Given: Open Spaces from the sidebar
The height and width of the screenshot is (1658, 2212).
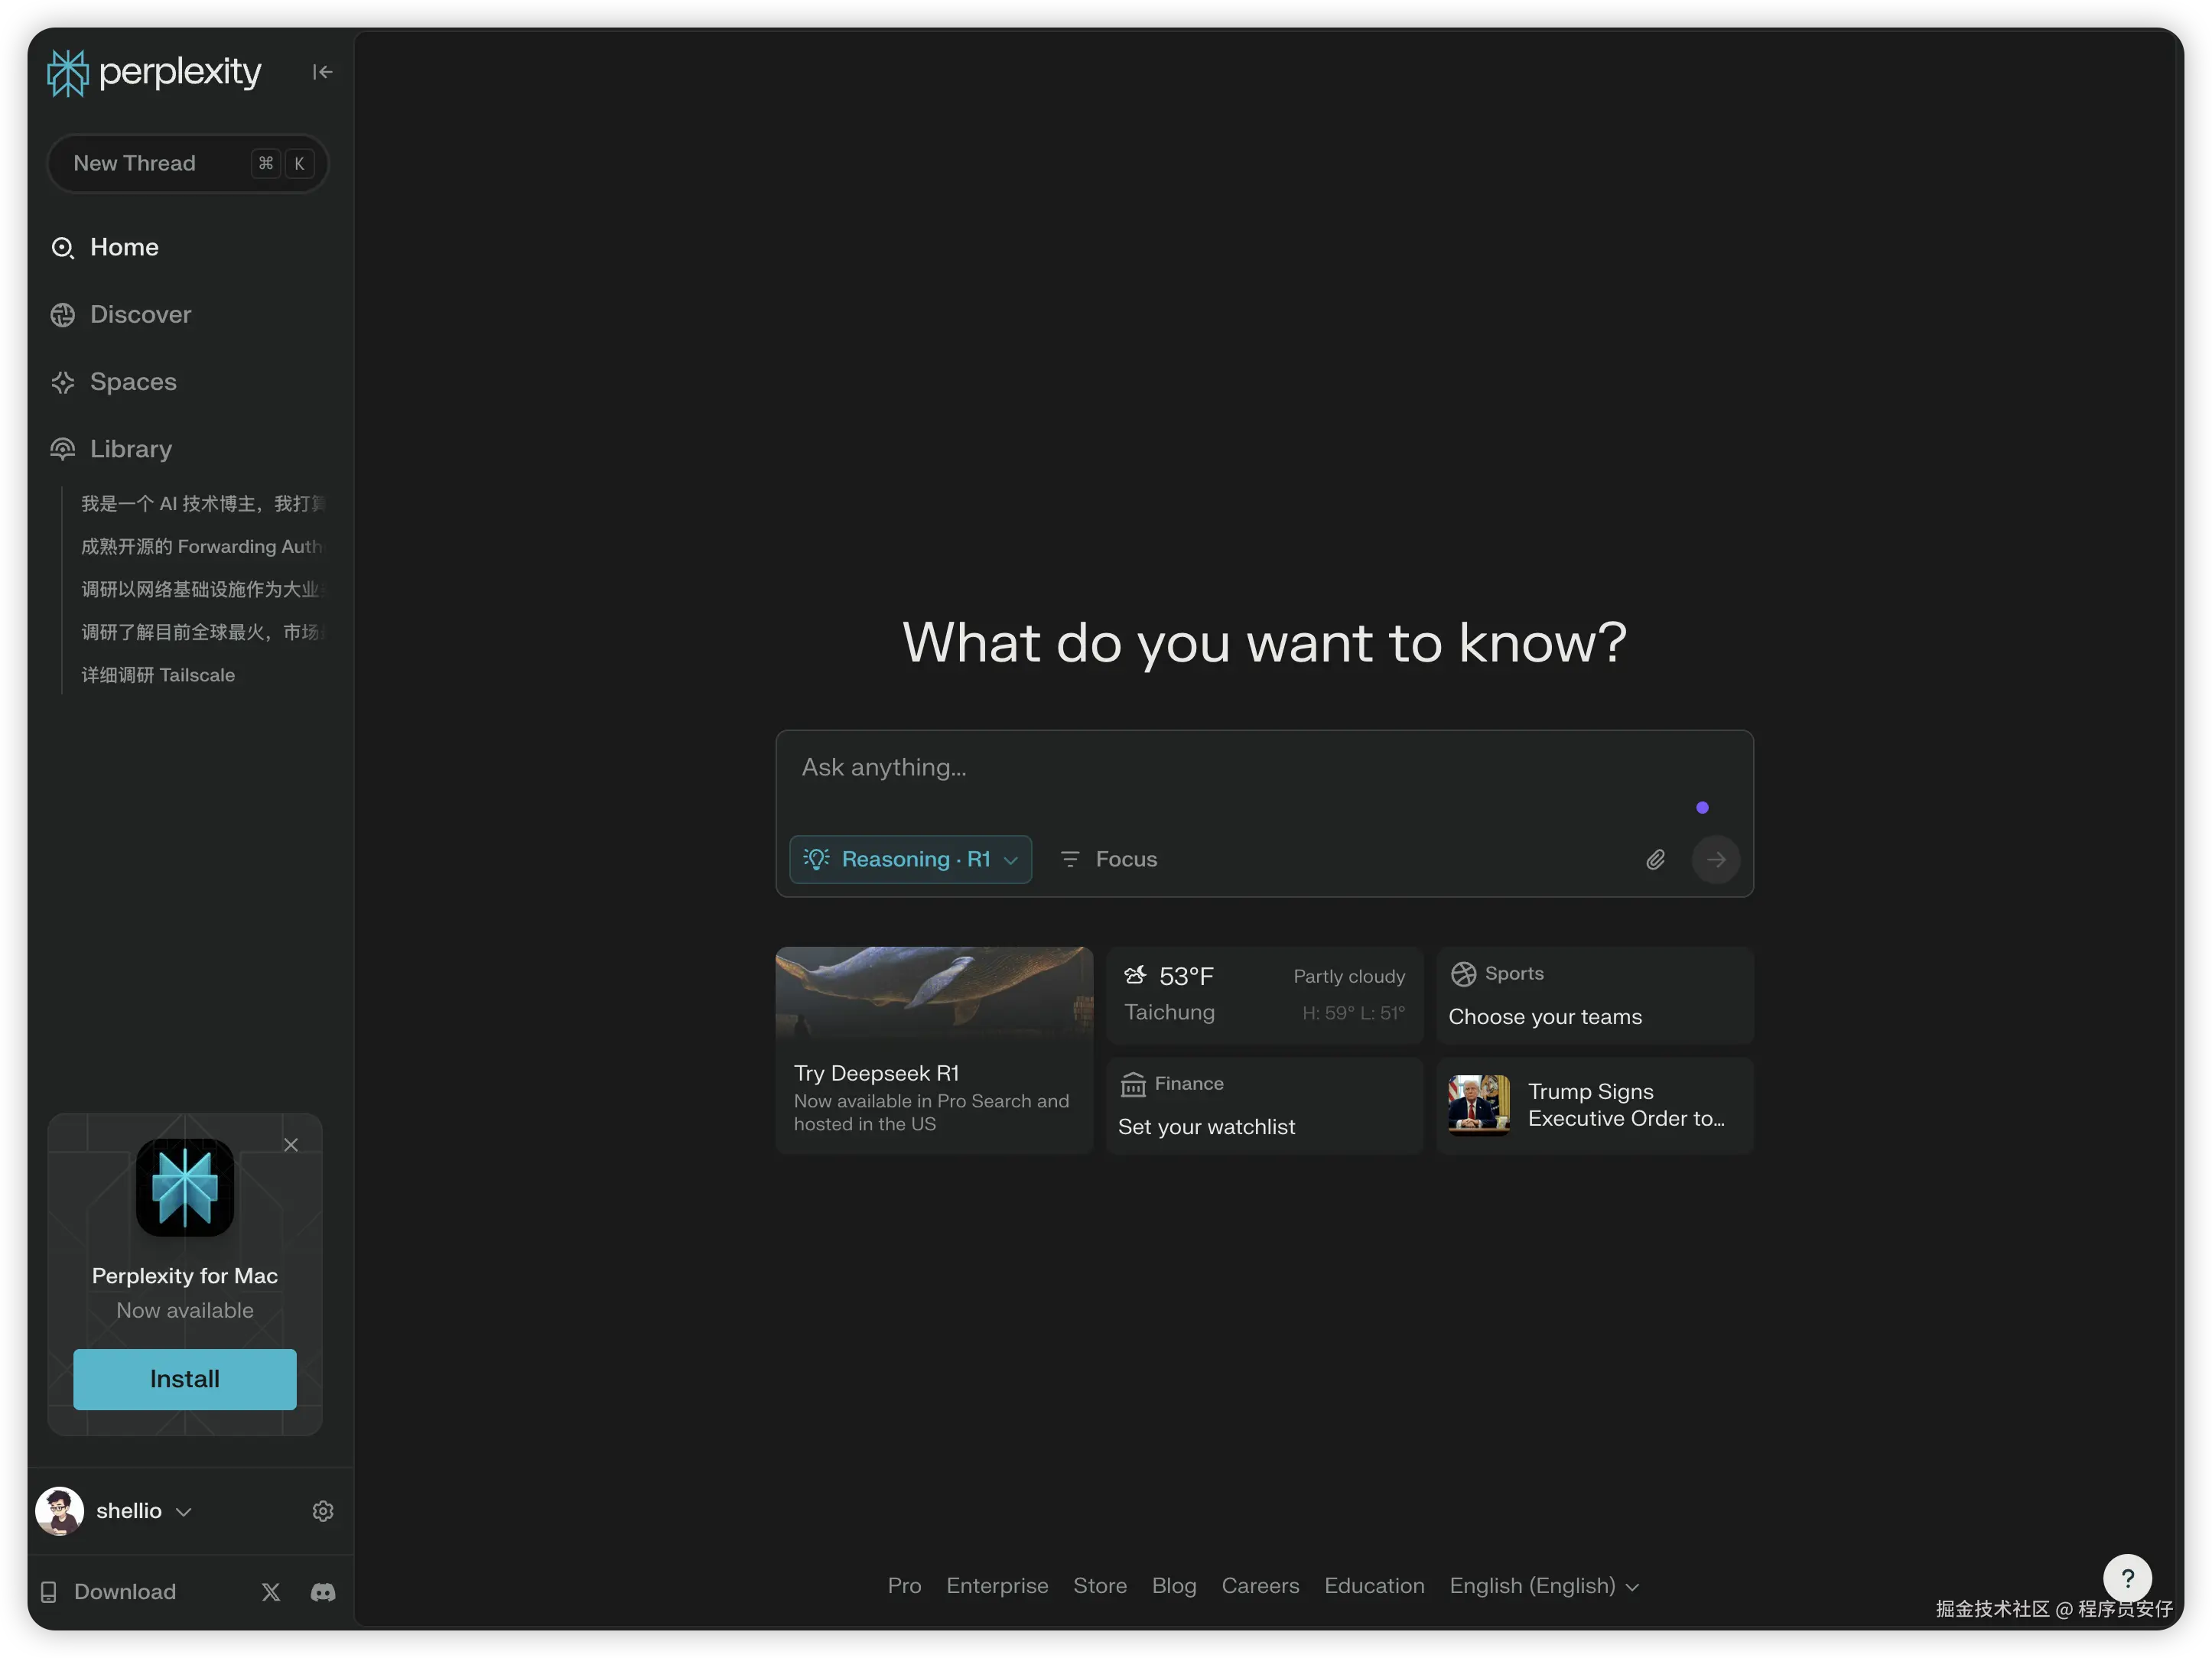Looking at the screenshot, I should coord(133,382).
